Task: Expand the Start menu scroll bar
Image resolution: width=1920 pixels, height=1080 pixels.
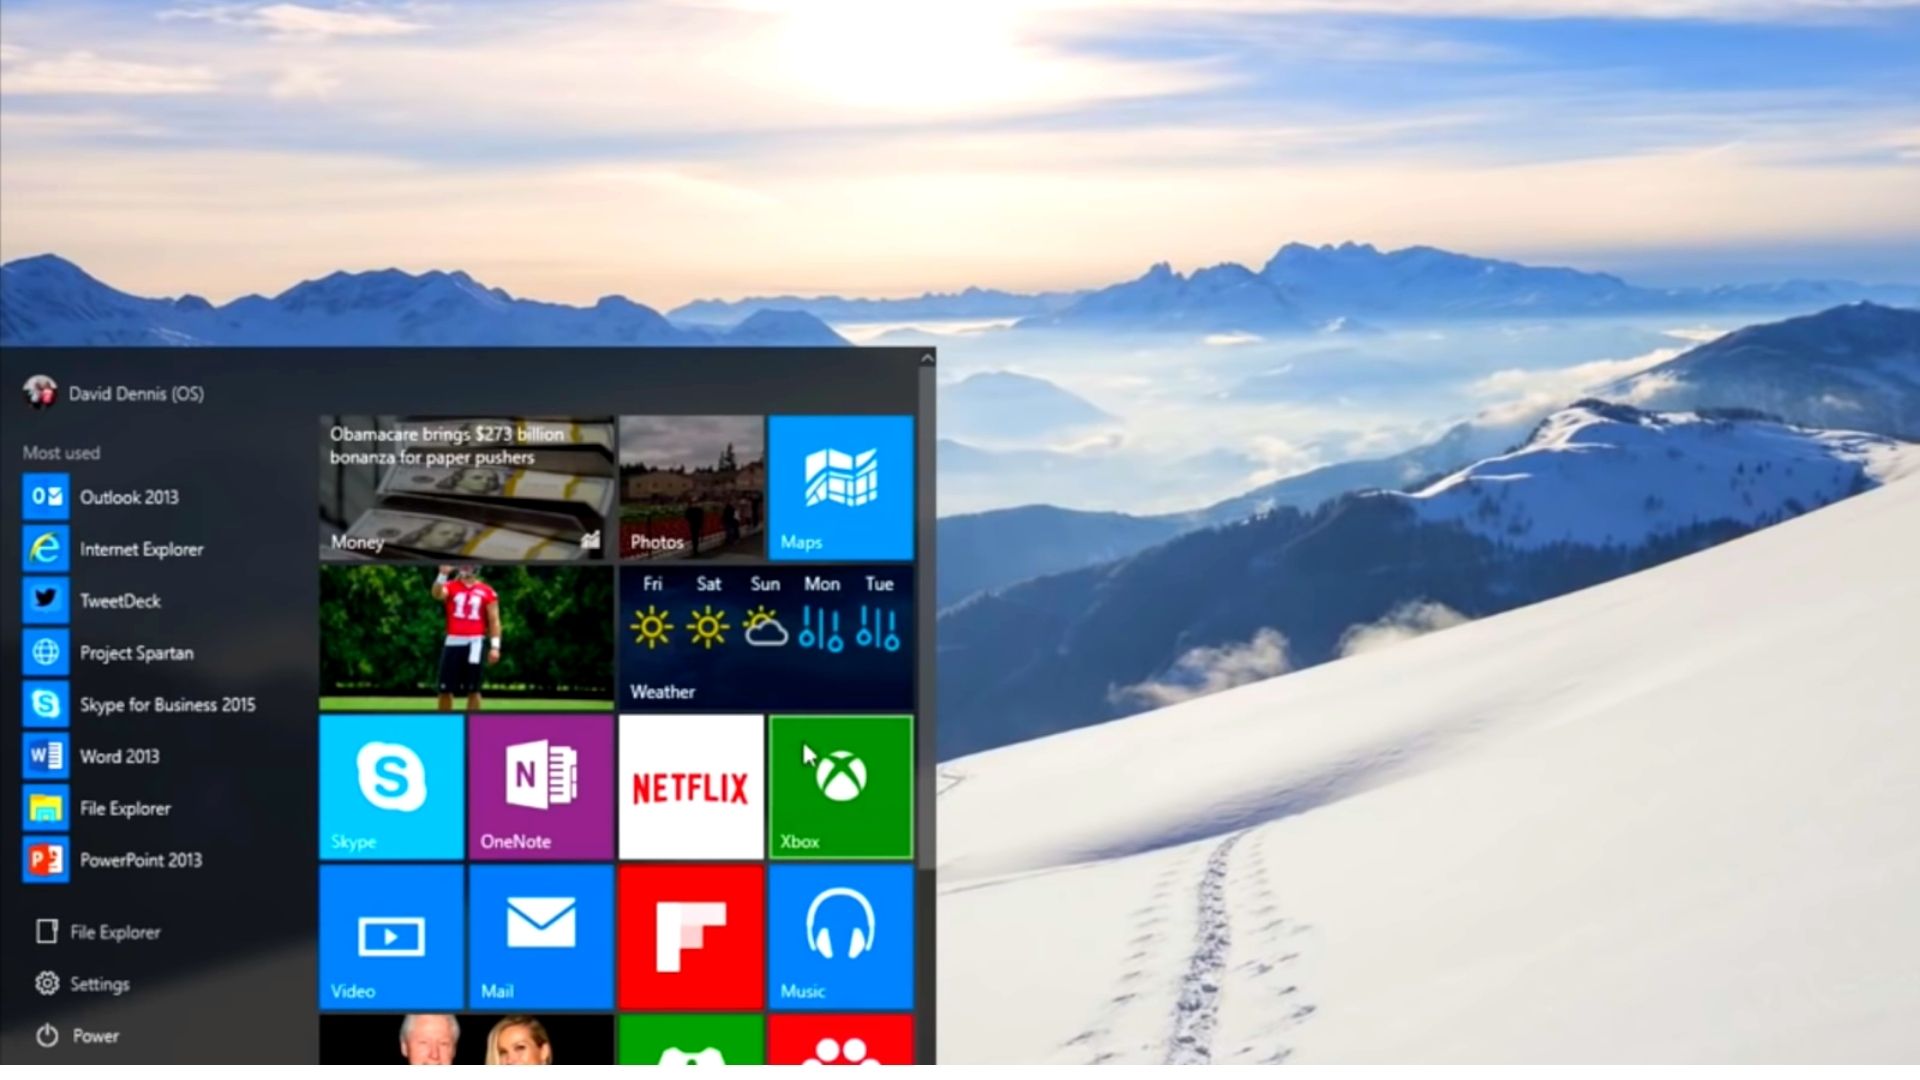Action: [x=927, y=359]
